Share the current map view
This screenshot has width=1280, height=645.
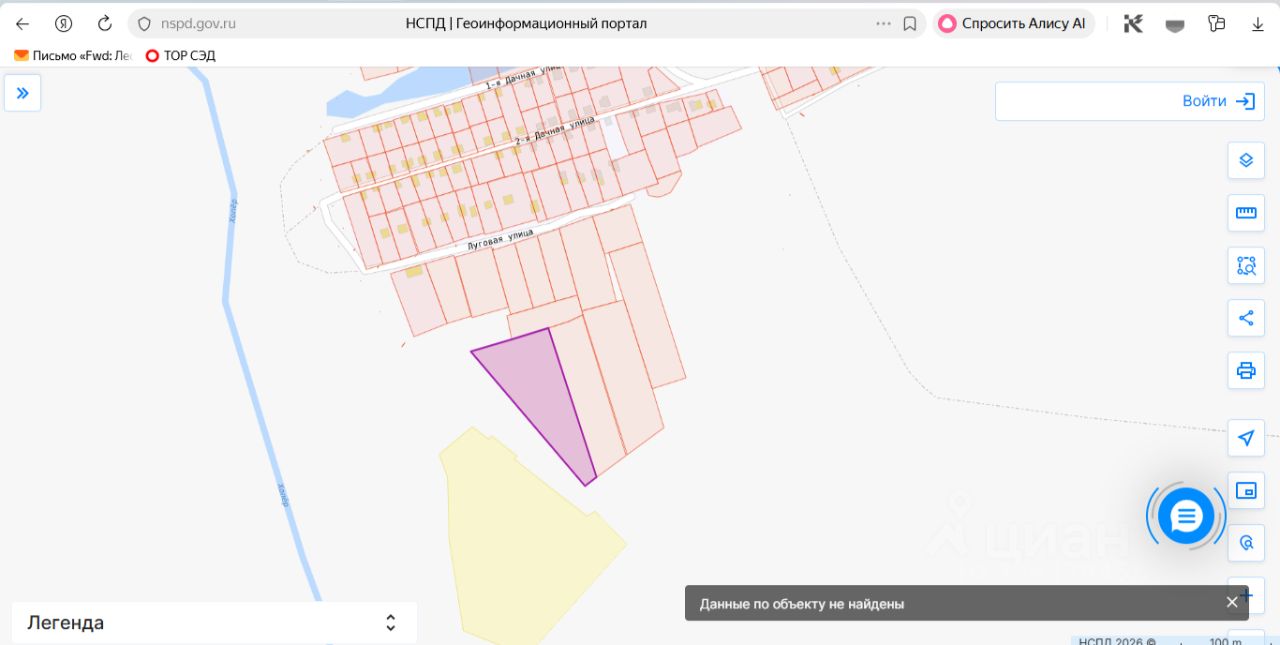[x=1246, y=318]
